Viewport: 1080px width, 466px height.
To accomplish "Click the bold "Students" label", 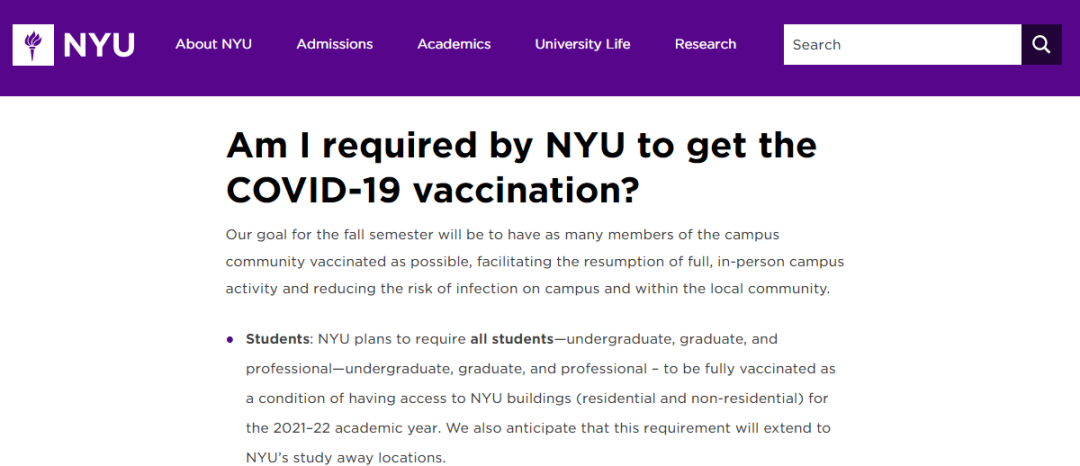I will coord(277,339).
